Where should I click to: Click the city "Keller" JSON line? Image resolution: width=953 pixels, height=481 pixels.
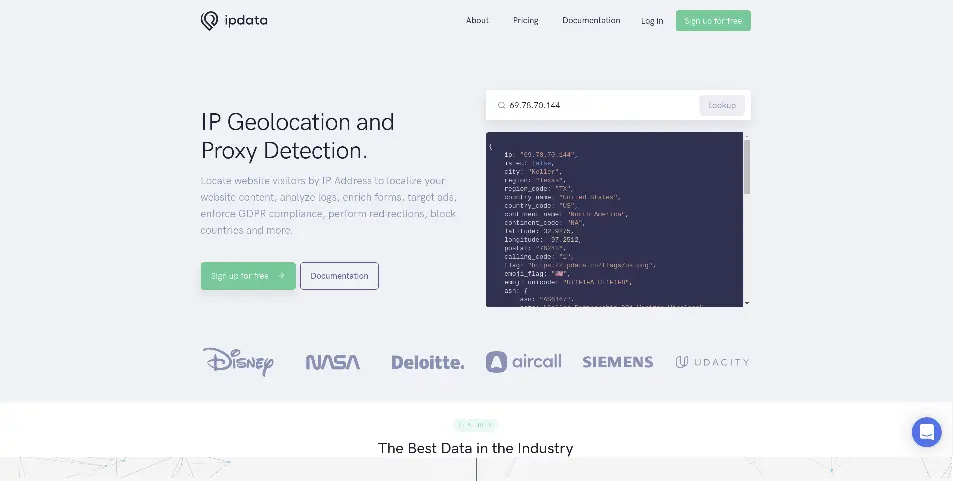click(532, 171)
